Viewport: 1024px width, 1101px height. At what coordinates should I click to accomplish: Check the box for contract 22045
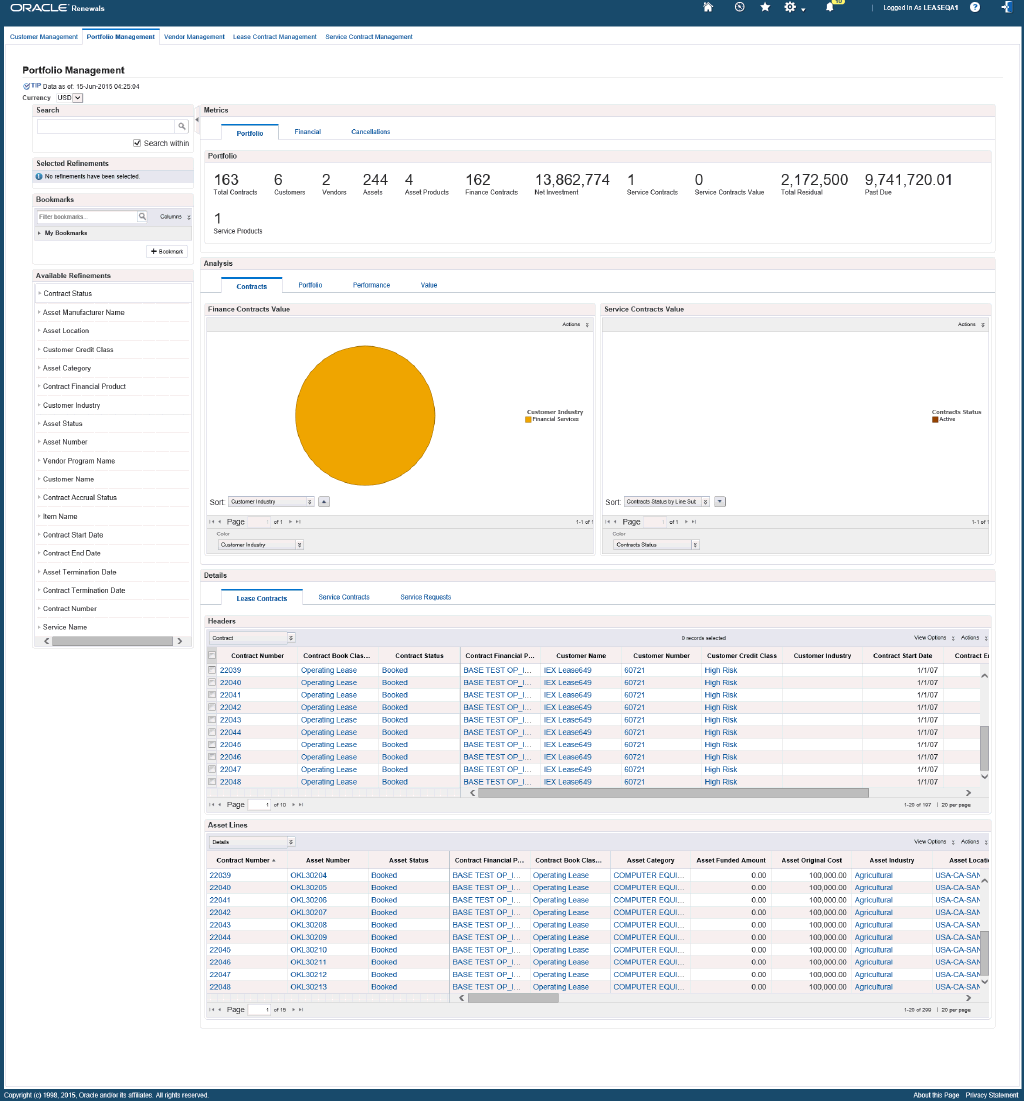212,744
